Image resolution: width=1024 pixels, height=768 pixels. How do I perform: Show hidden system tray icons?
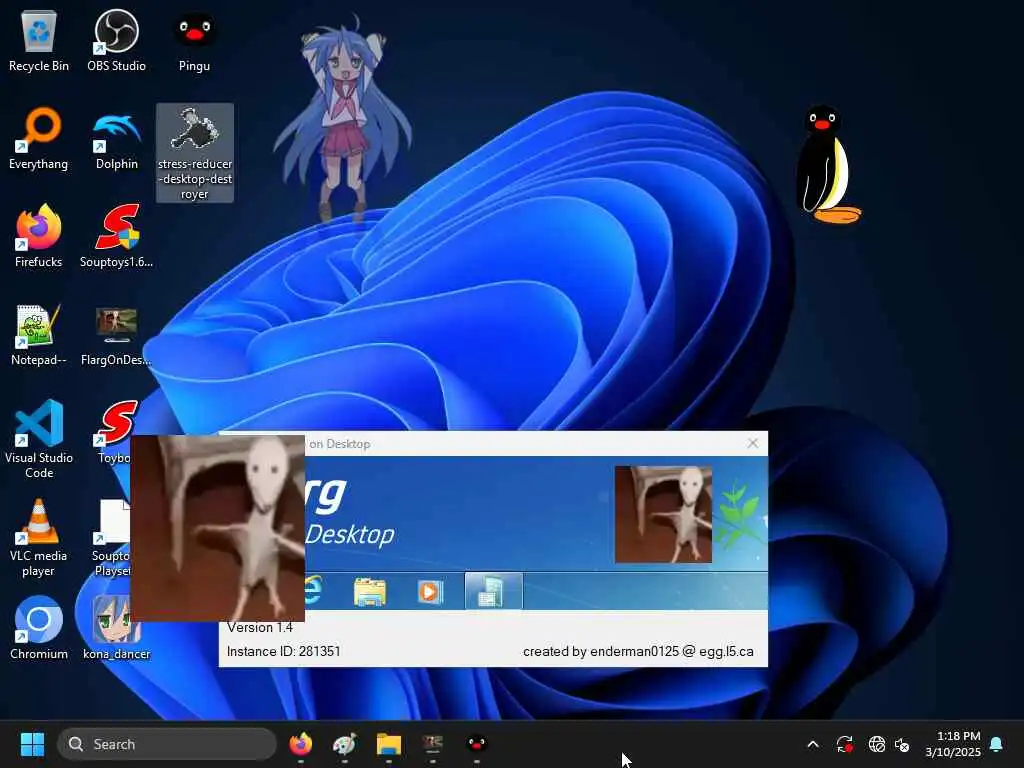813,744
